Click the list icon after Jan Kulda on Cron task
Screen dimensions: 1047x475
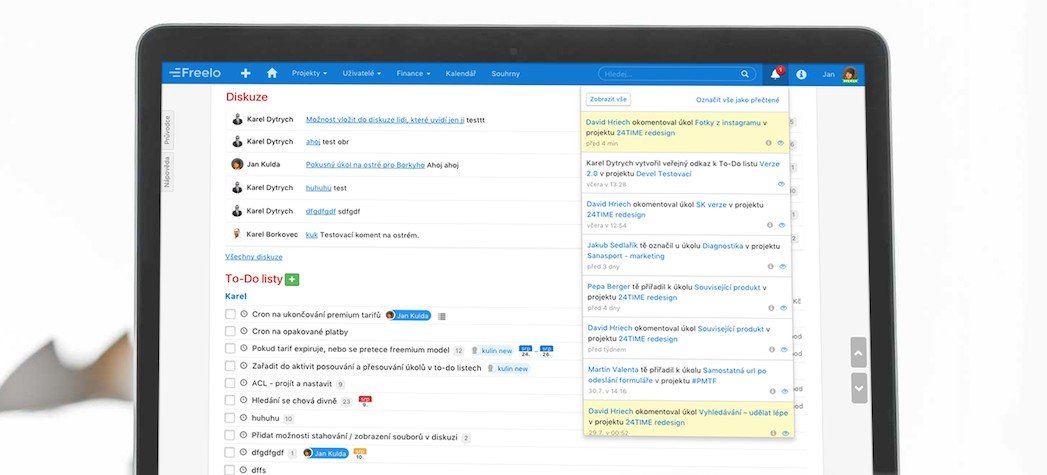[441, 316]
